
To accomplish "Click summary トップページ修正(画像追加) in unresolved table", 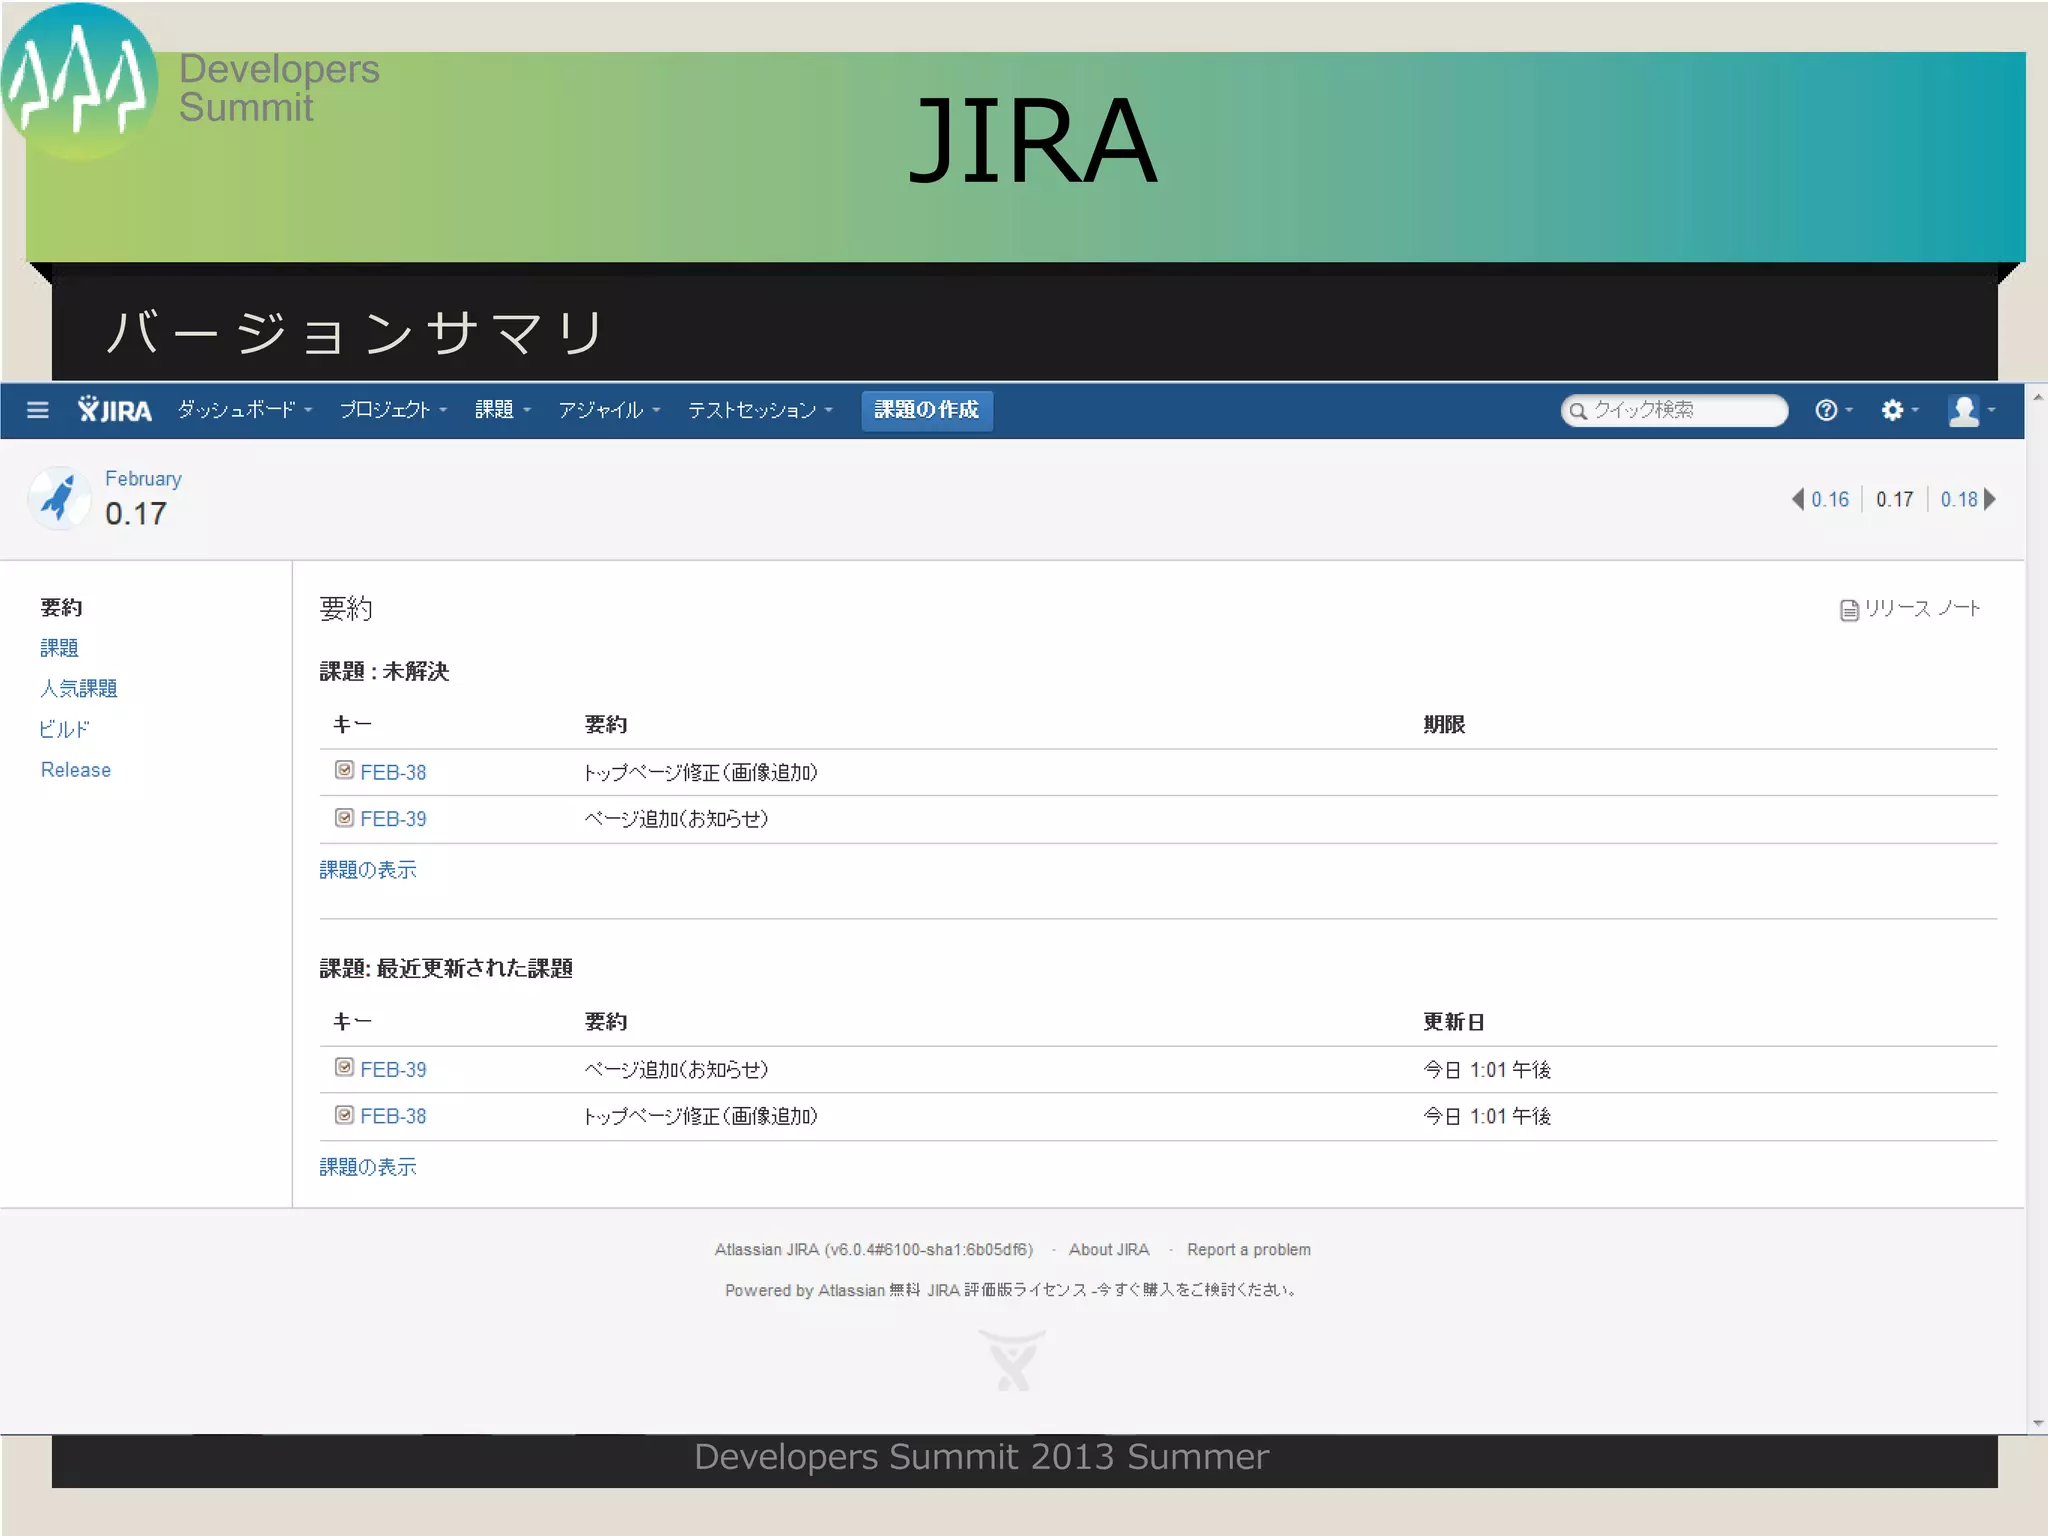I will tap(701, 772).
